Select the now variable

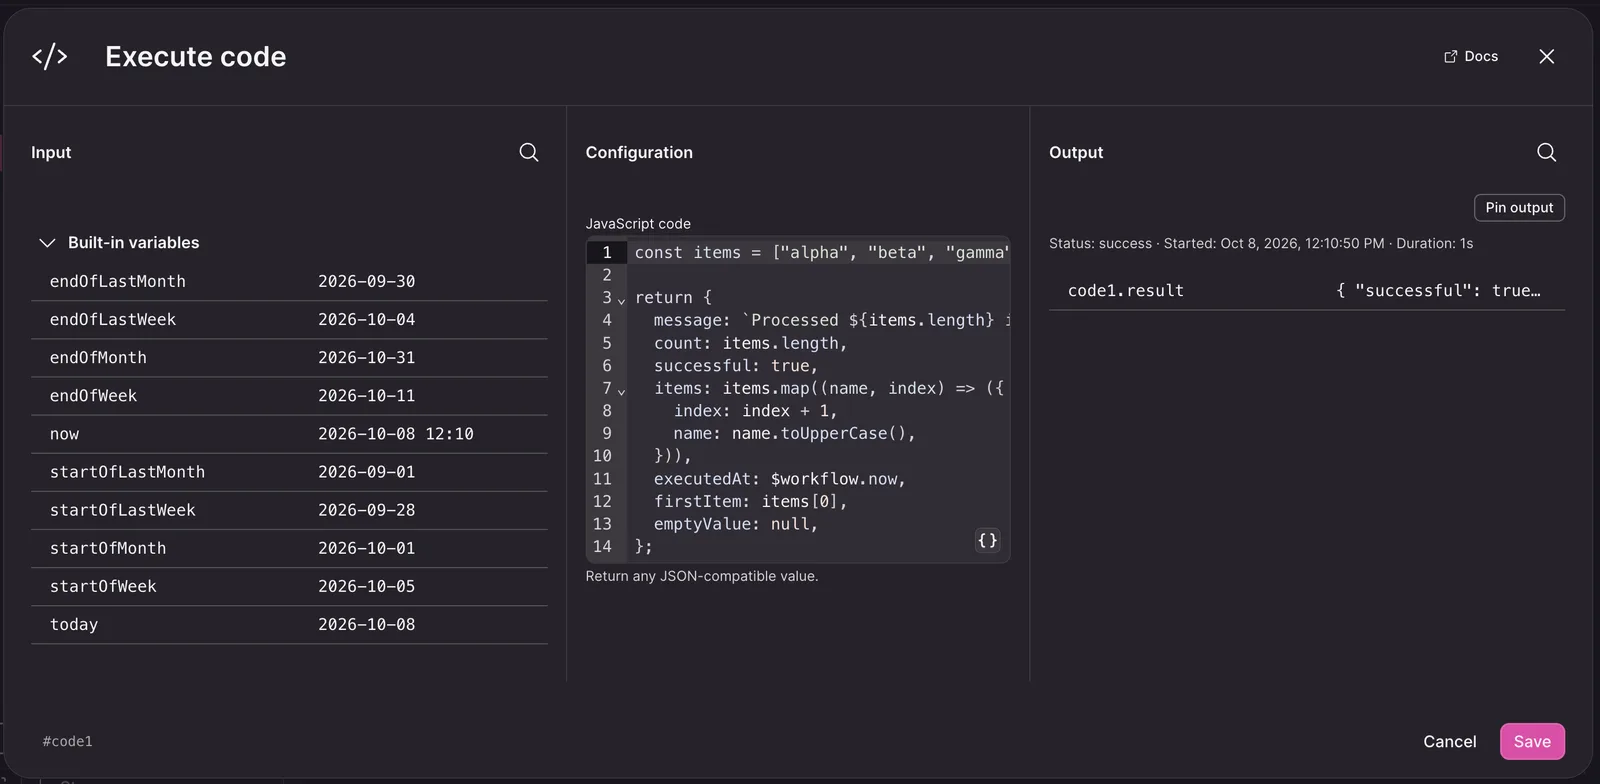[289, 434]
